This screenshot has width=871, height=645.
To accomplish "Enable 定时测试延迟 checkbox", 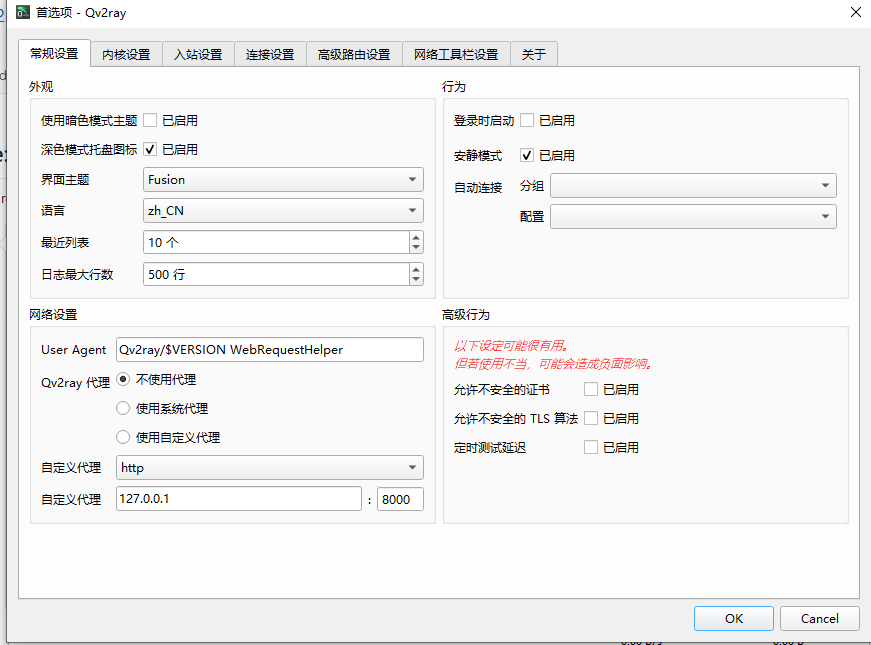I will tap(591, 447).
